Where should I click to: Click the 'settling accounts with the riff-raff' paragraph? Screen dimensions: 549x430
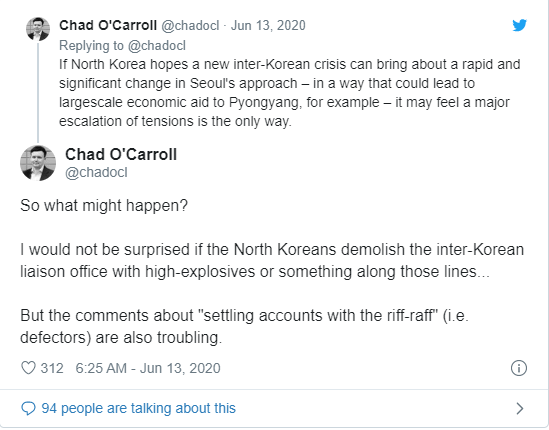pos(244,326)
